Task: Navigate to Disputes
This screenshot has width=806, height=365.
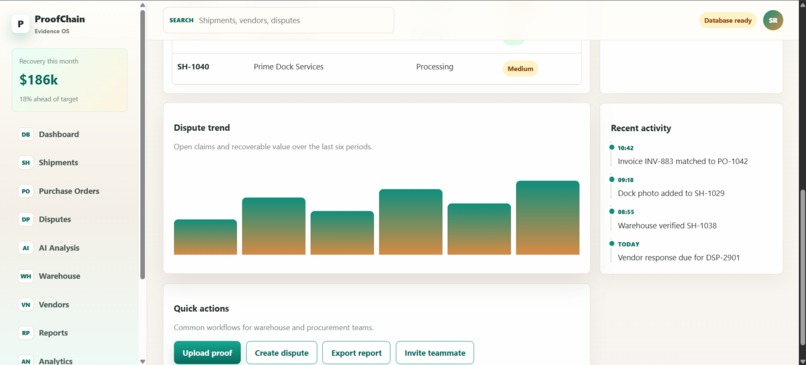Action: 54,220
